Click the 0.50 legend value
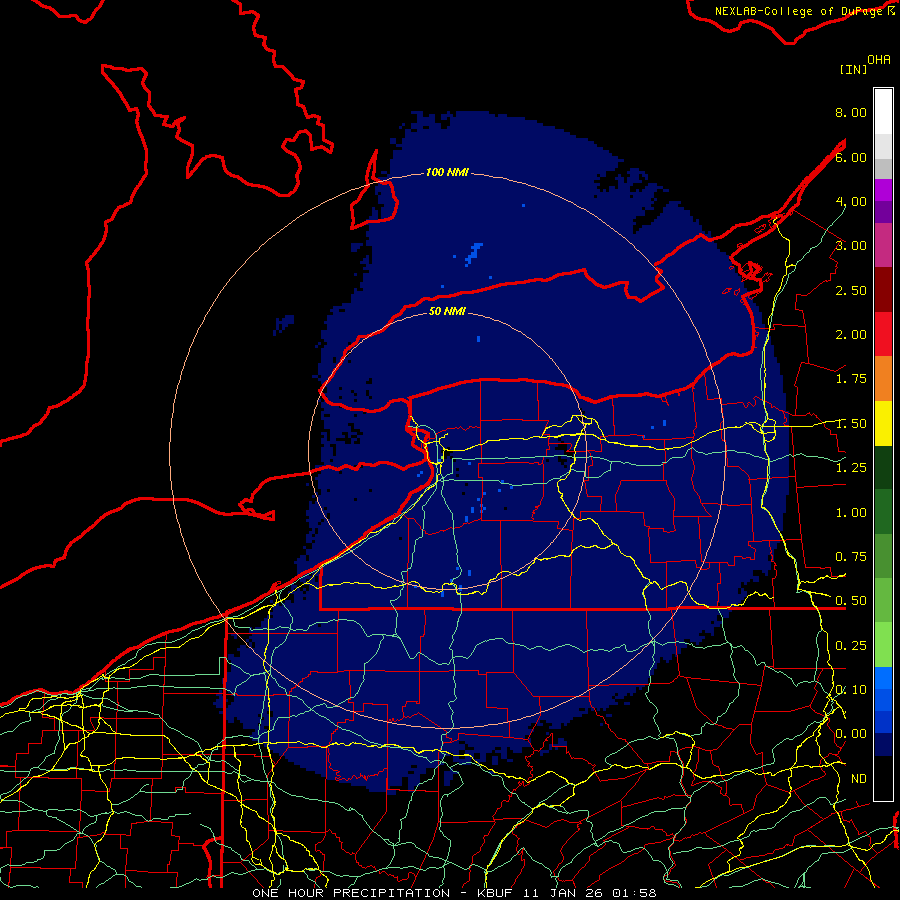The width and height of the screenshot is (900, 900). [x=851, y=601]
